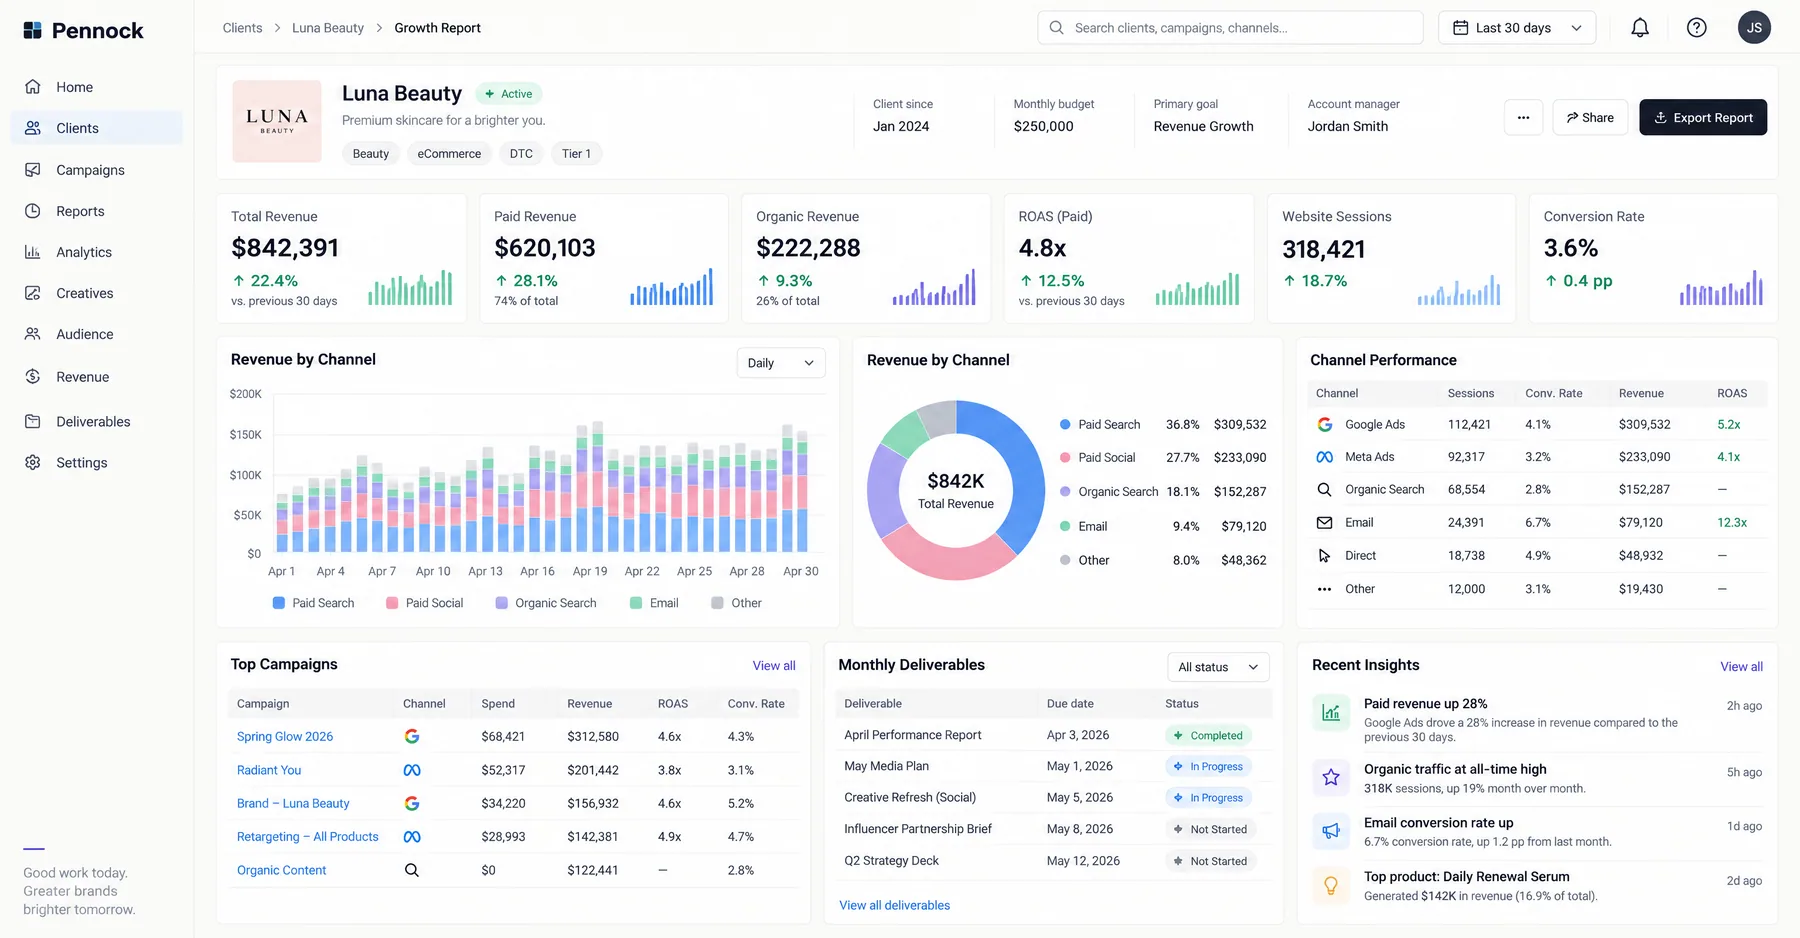Click the chart icon for the Paid revenue up insight
1800x938 pixels.
(1331, 713)
